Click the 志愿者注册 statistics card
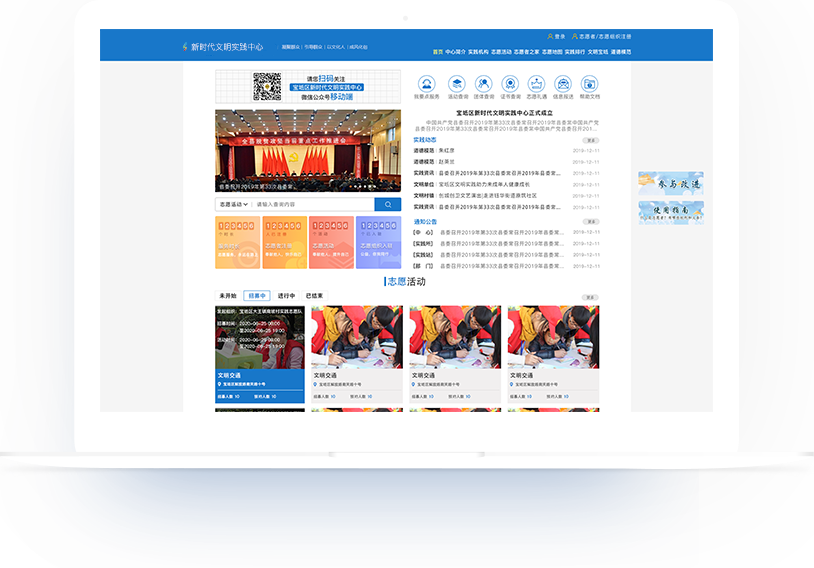 [x=284, y=242]
